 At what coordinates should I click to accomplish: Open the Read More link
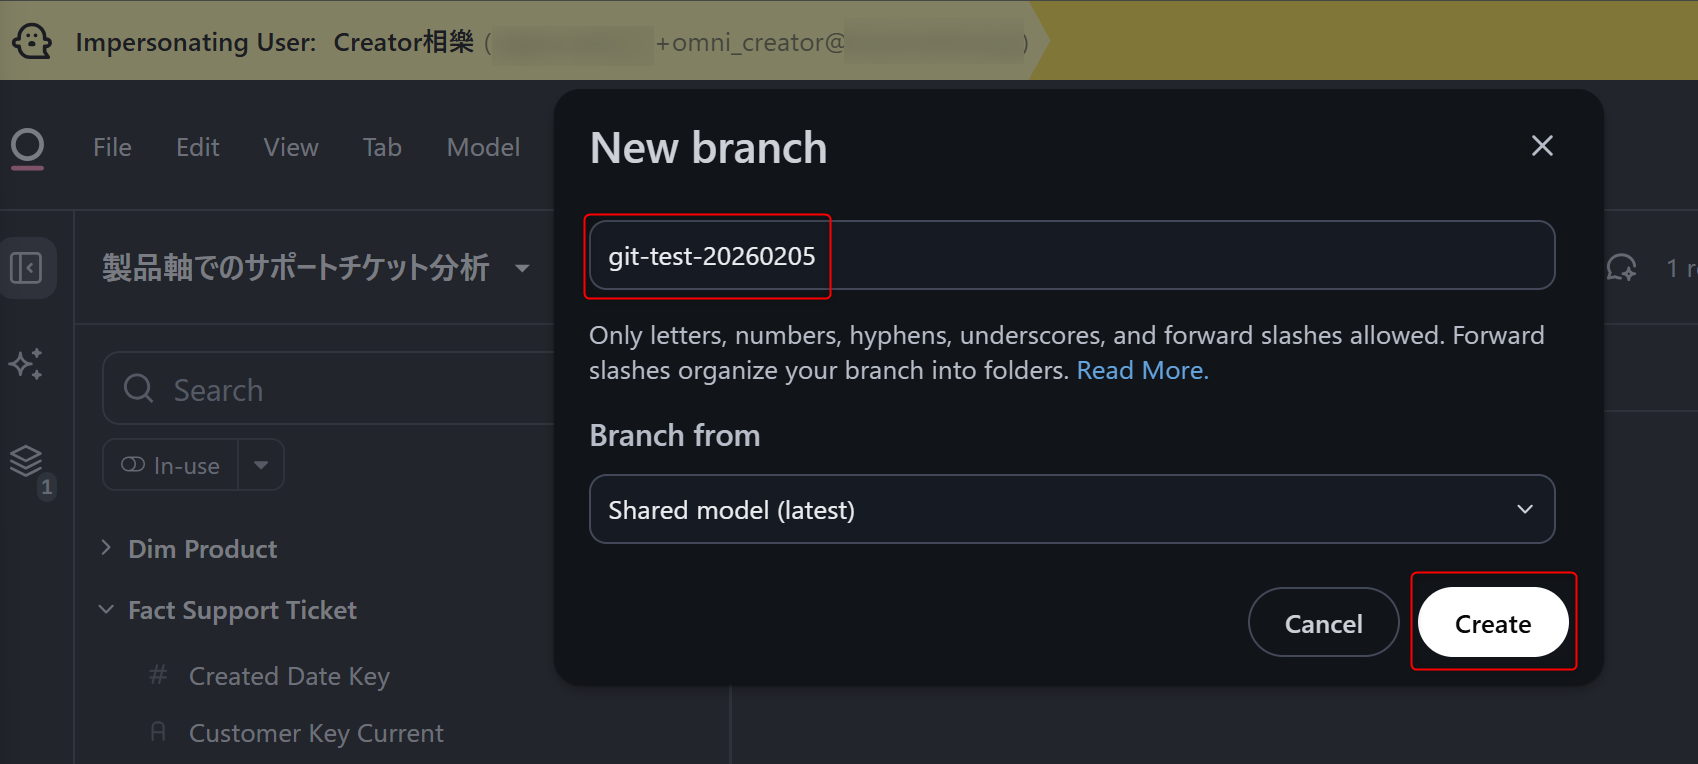coord(1142,371)
